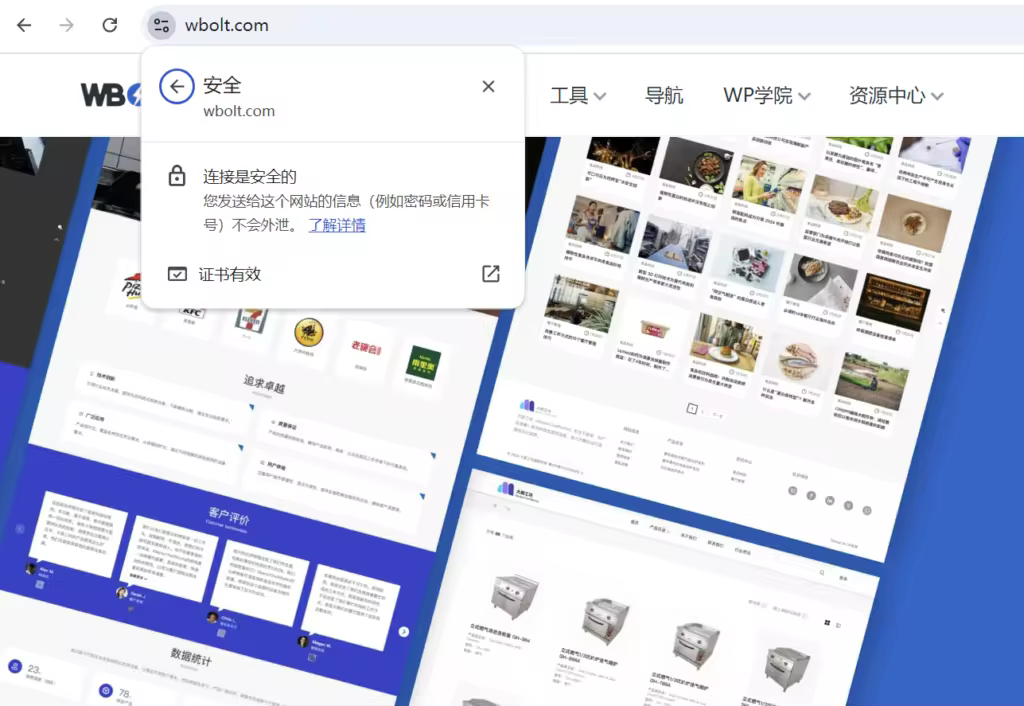The width and height of the screenshot is (1024, 706).
Task: Close the security popup with X
Action: point(488,86)
